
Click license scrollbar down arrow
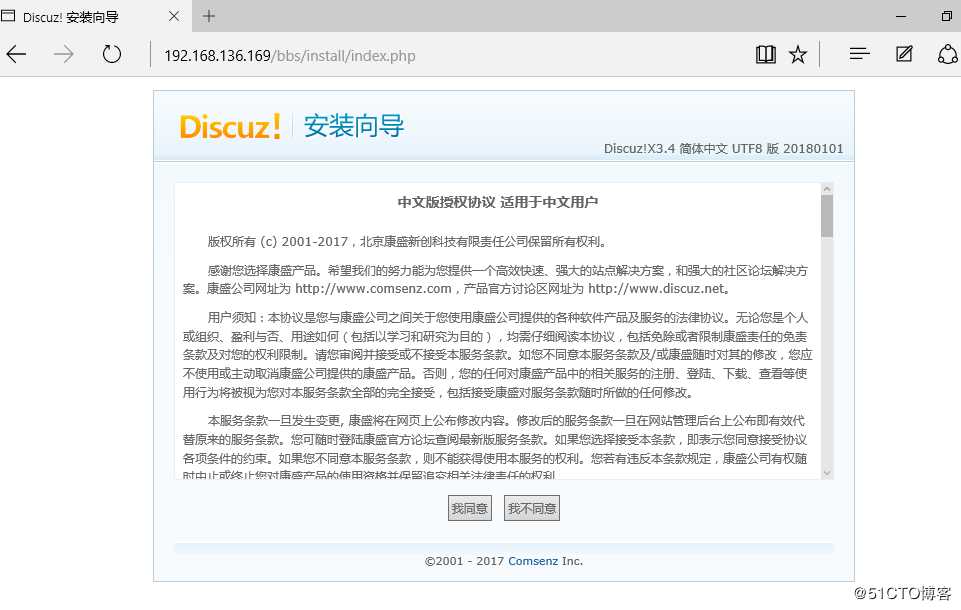(827, 473)
